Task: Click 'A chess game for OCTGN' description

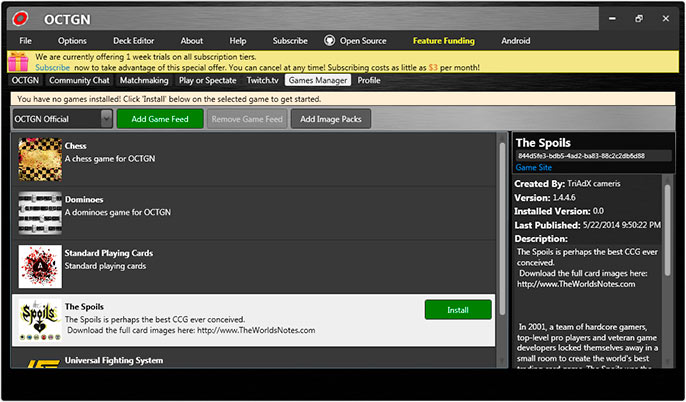Action: click(110, 159)
